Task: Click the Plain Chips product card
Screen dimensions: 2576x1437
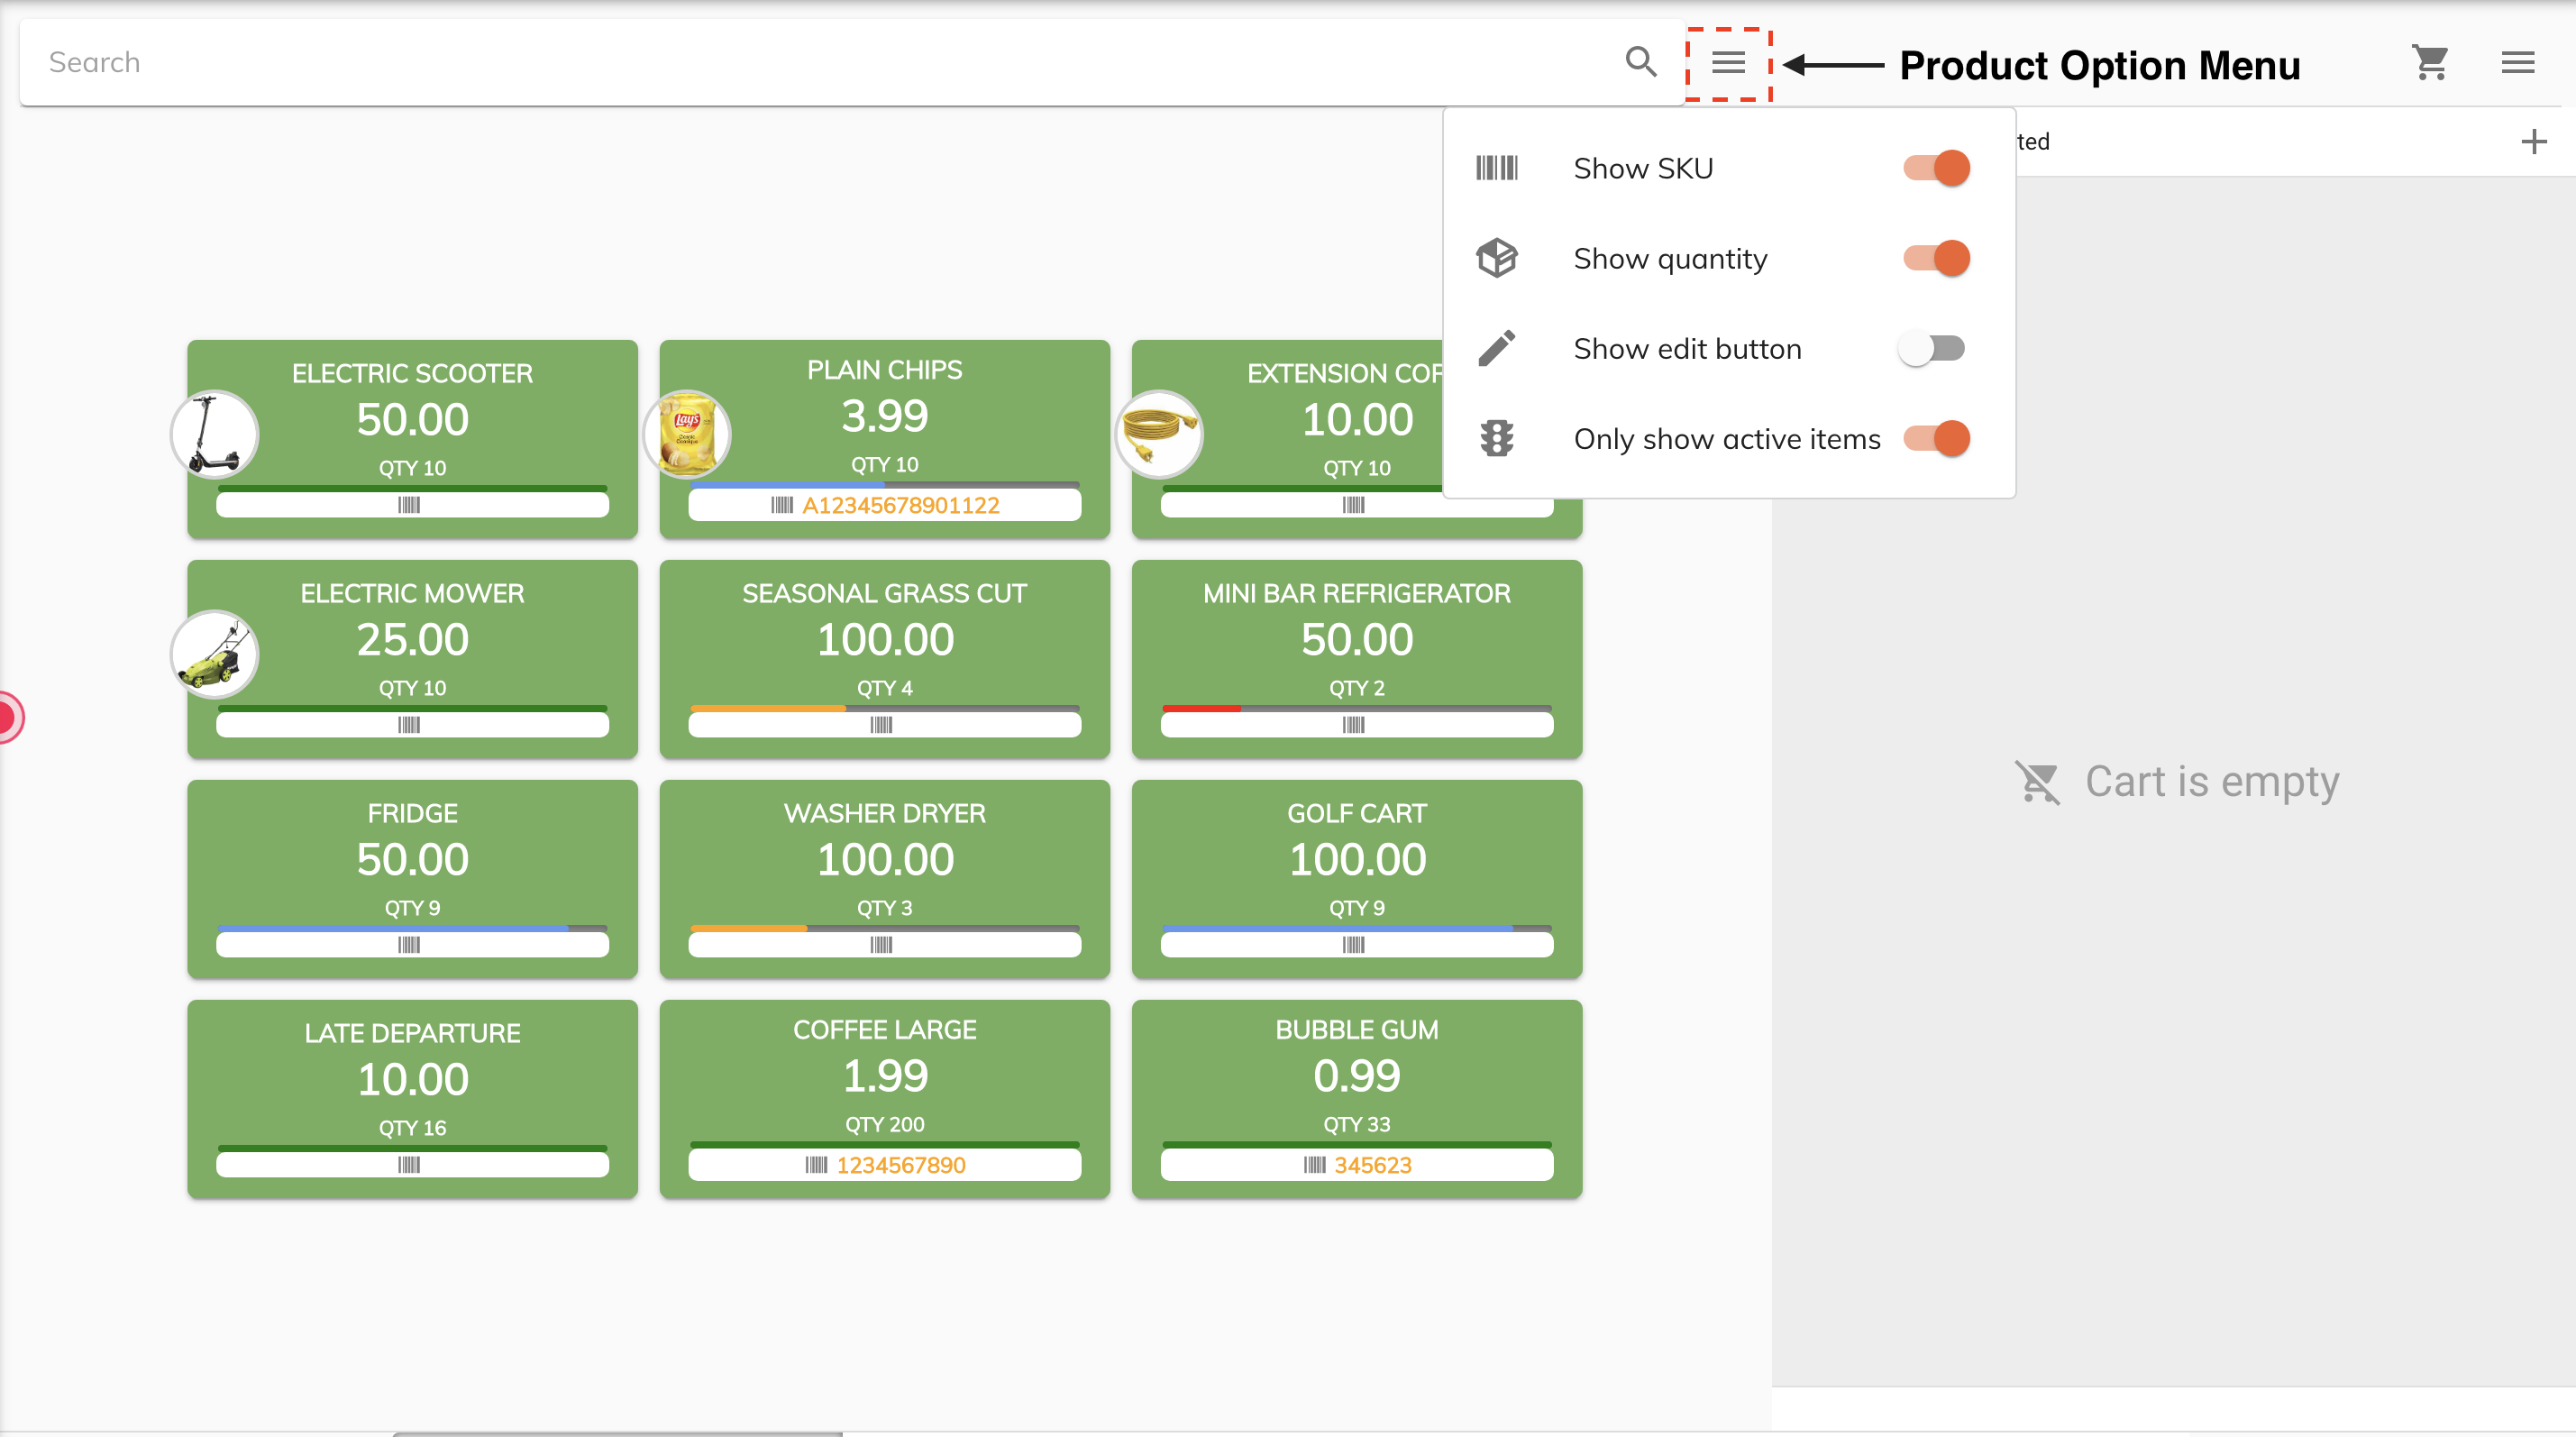Action: [882, 439]
